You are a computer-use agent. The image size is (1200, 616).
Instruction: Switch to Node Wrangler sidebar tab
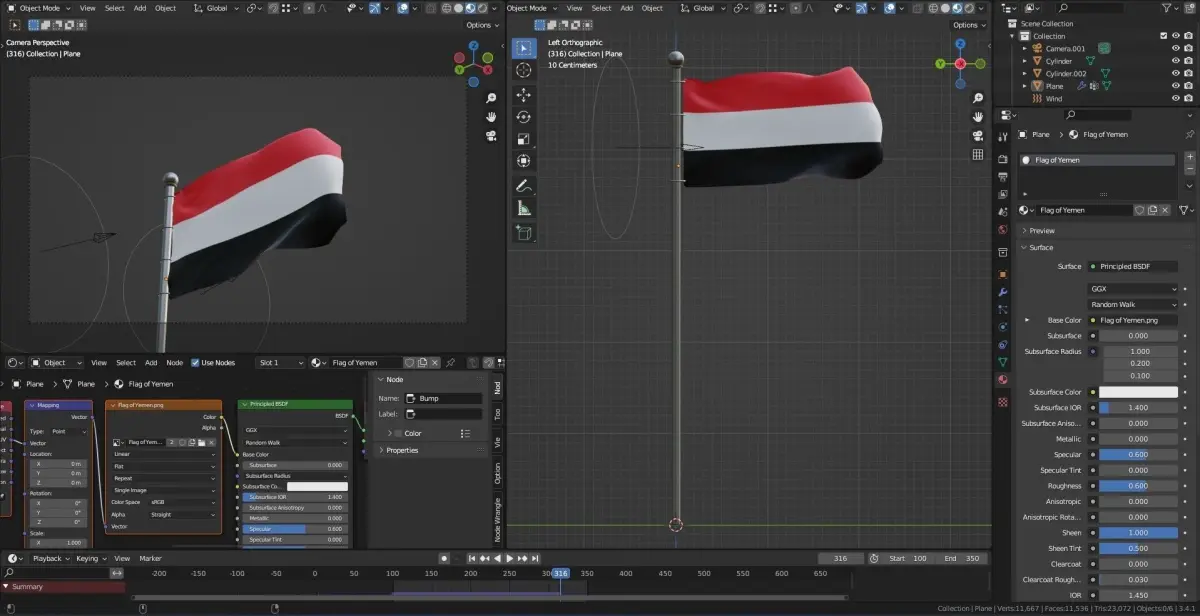(497, 518)
